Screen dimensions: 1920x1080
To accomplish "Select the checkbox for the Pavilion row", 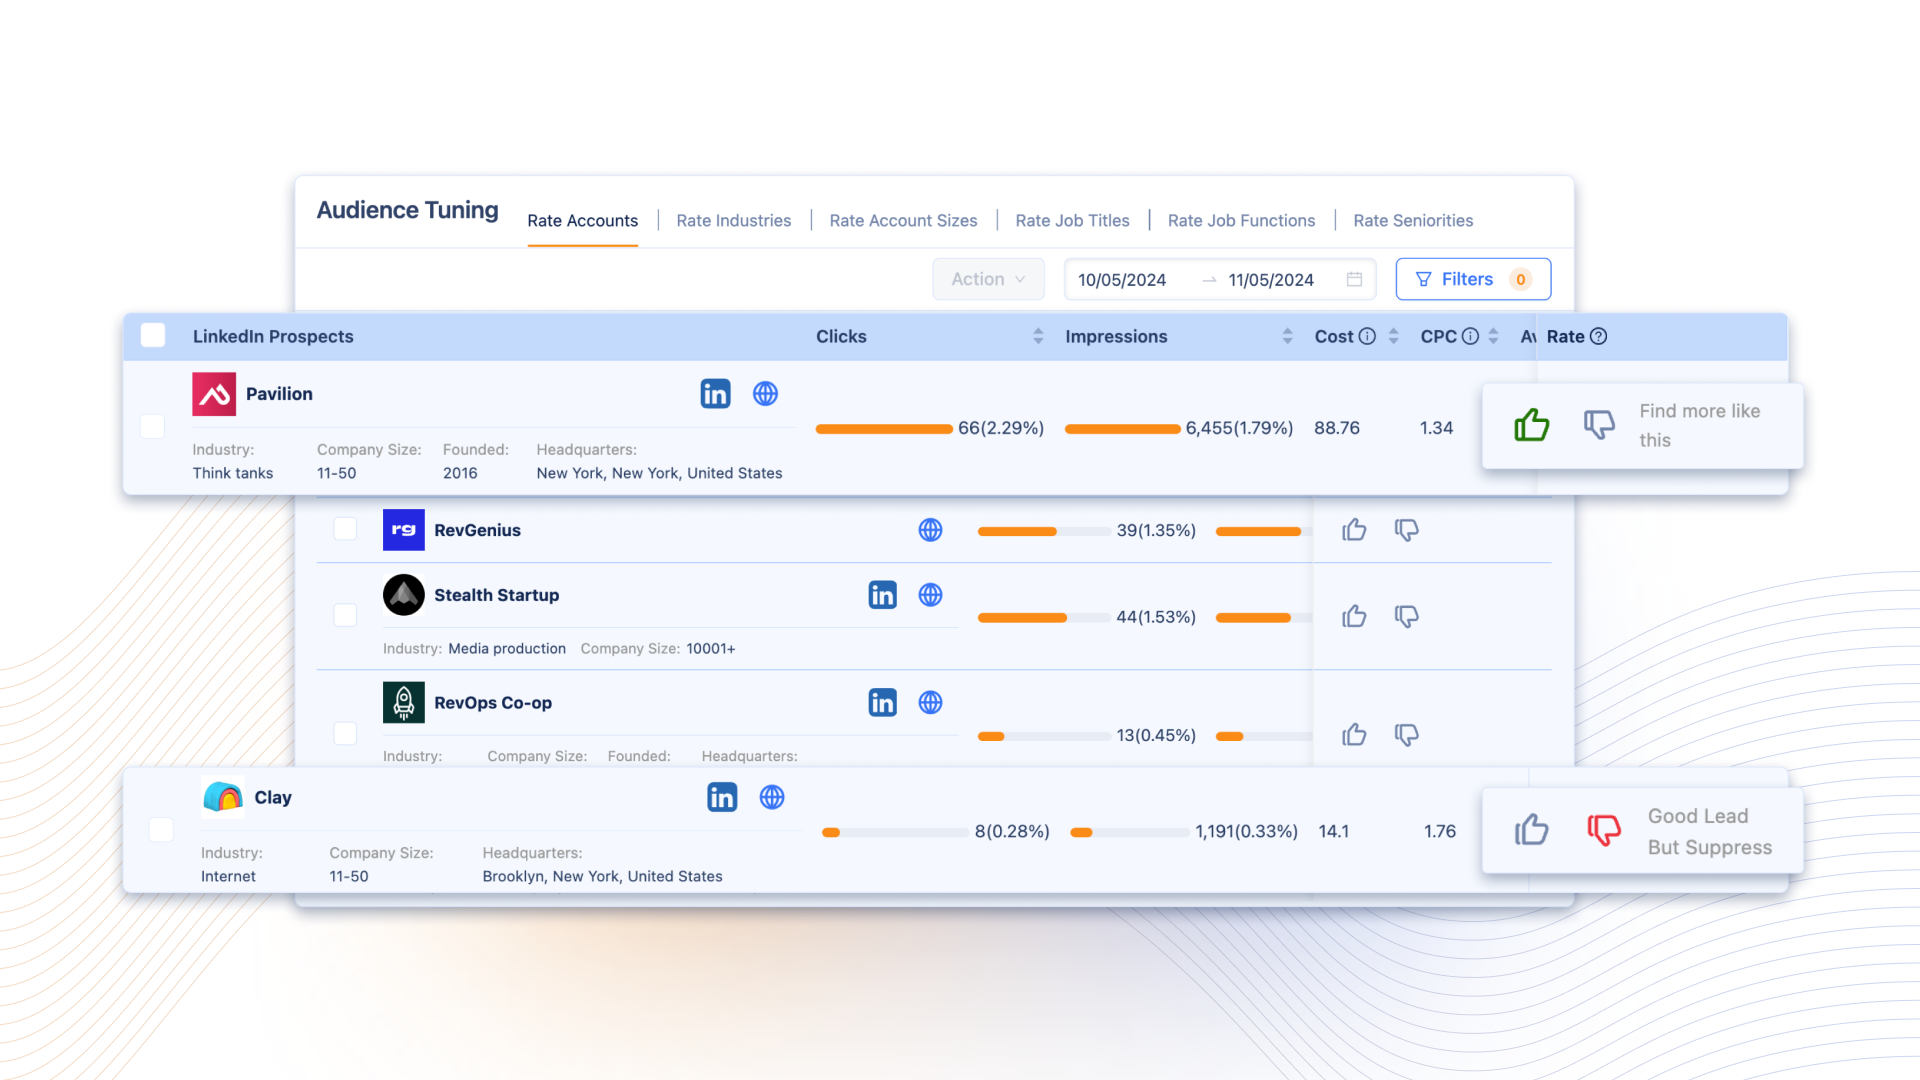I will tap(152, 425).
